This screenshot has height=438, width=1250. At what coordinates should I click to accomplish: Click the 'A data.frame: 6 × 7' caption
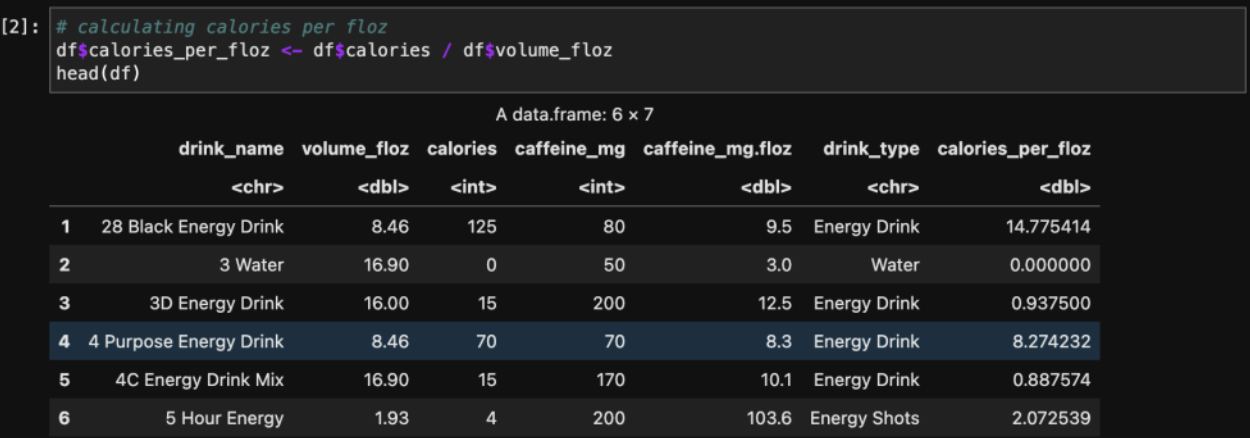click(574, 115)
